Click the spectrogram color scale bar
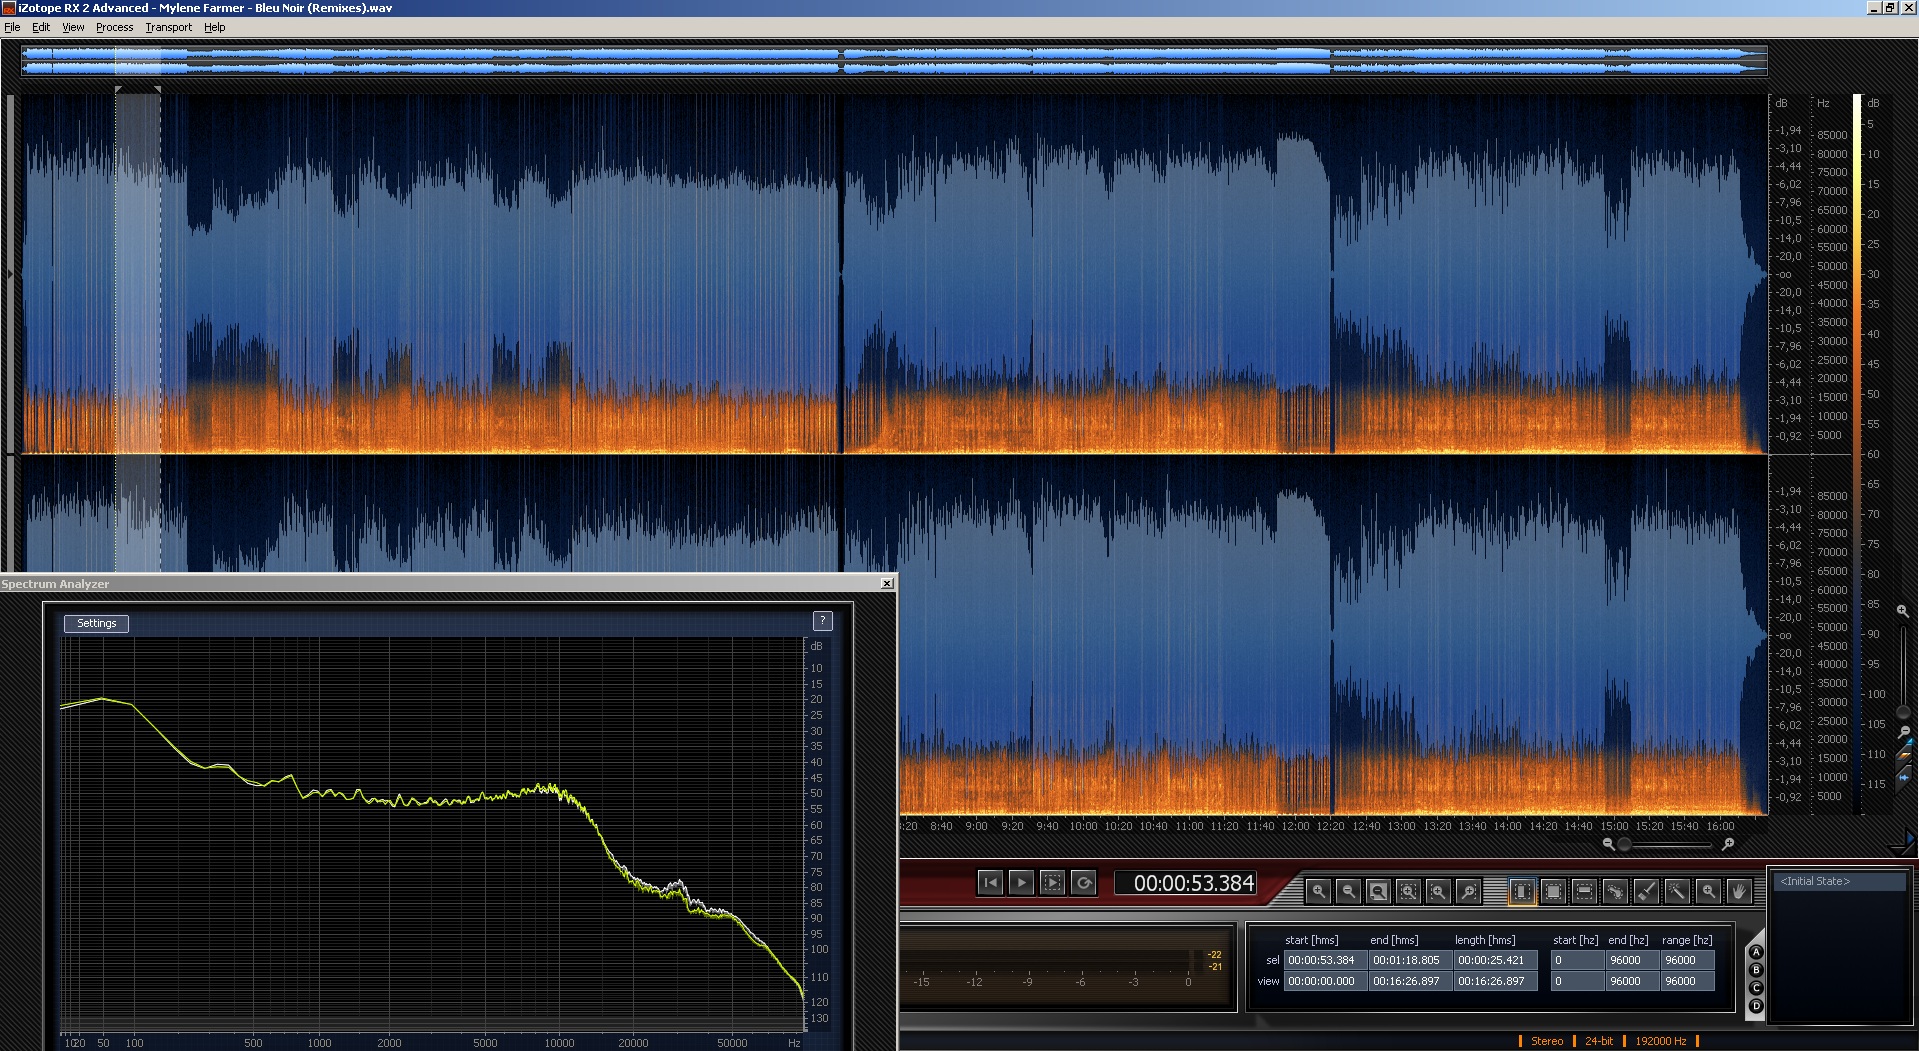 1857,454
